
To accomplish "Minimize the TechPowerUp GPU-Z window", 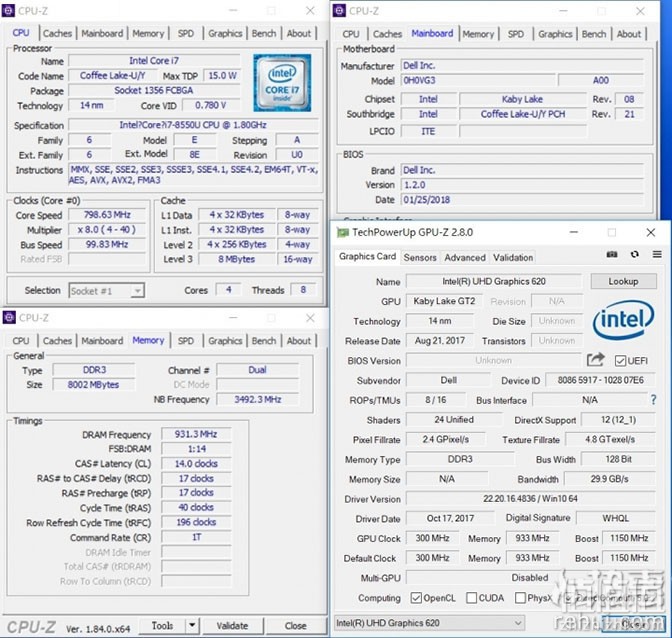I will (574, 232).
